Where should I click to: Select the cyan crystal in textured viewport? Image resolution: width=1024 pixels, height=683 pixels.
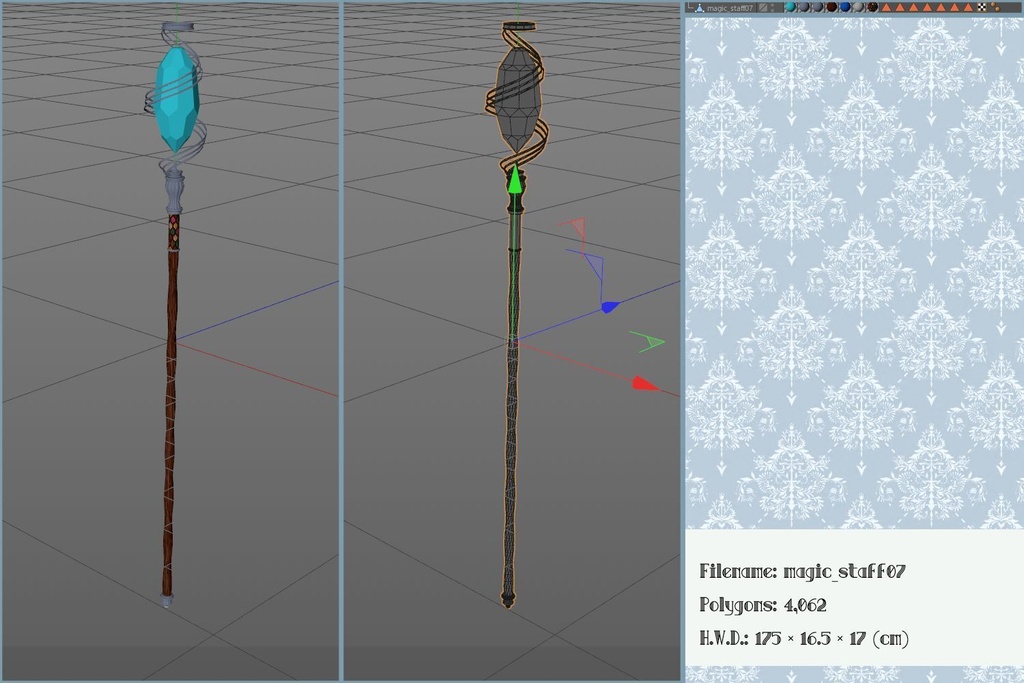(x=176, y=99)
